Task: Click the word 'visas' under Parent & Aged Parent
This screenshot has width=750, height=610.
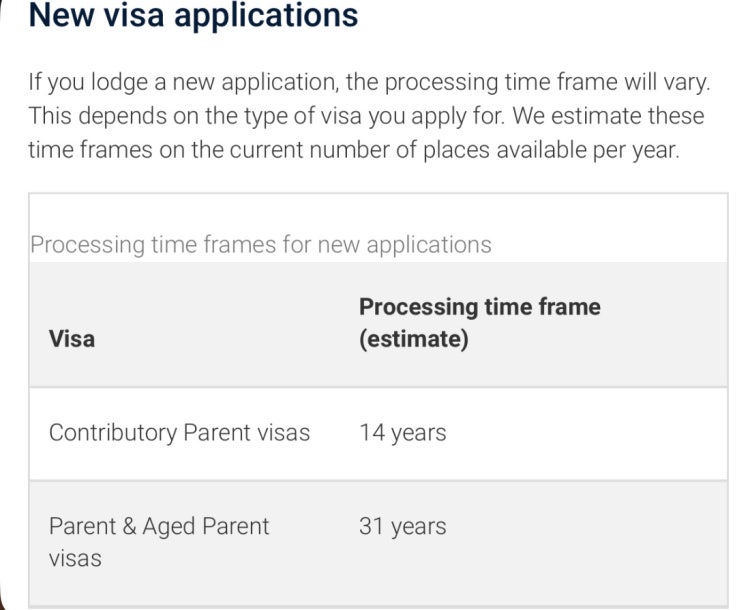Action: point(75,558)
